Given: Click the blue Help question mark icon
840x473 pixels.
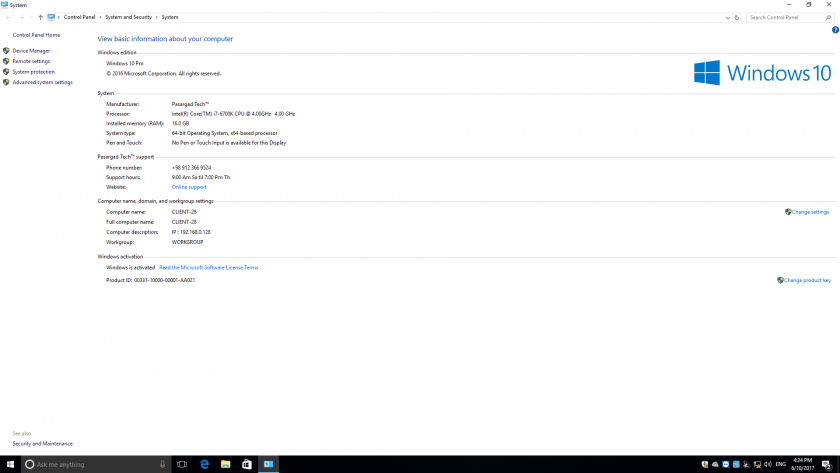Looking at the screenshot, I should click(x=835, y=30).
